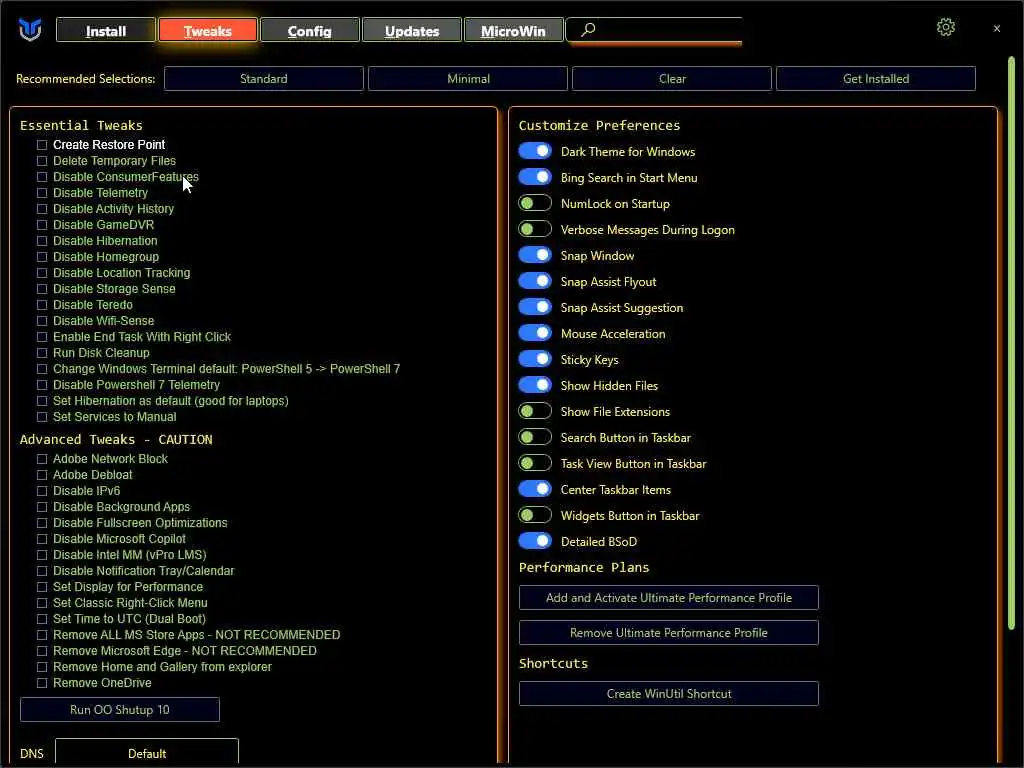Toggle the Snap Window switch
Screen dimensions: 1024x768
click(535, 255)
